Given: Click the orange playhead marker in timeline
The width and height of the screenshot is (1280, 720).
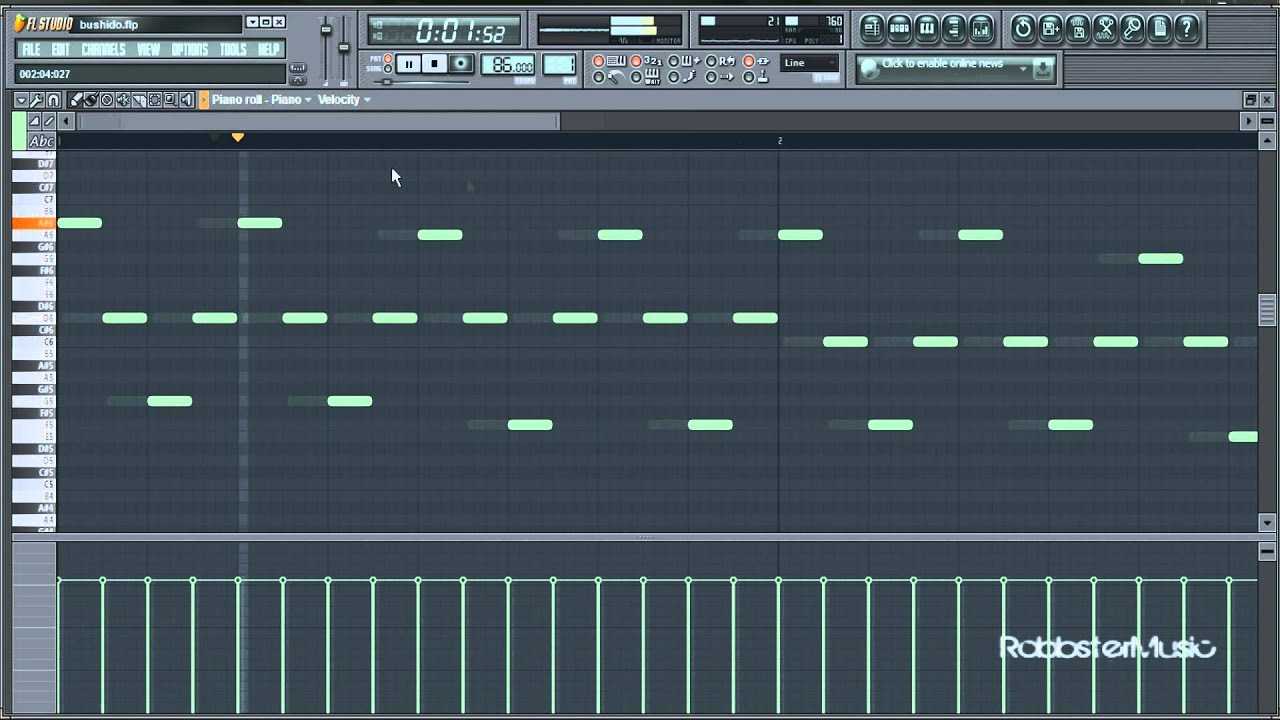Looking at the screenshot, I should coord(238,137).
